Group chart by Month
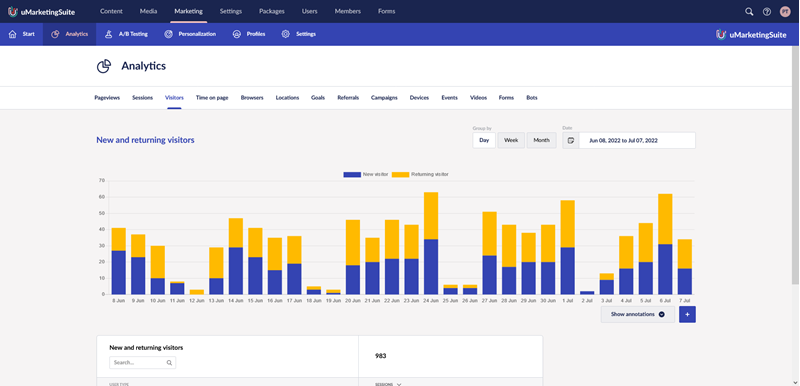The height and width of the screenshot is (386, 800). click(x=541, y=140)
